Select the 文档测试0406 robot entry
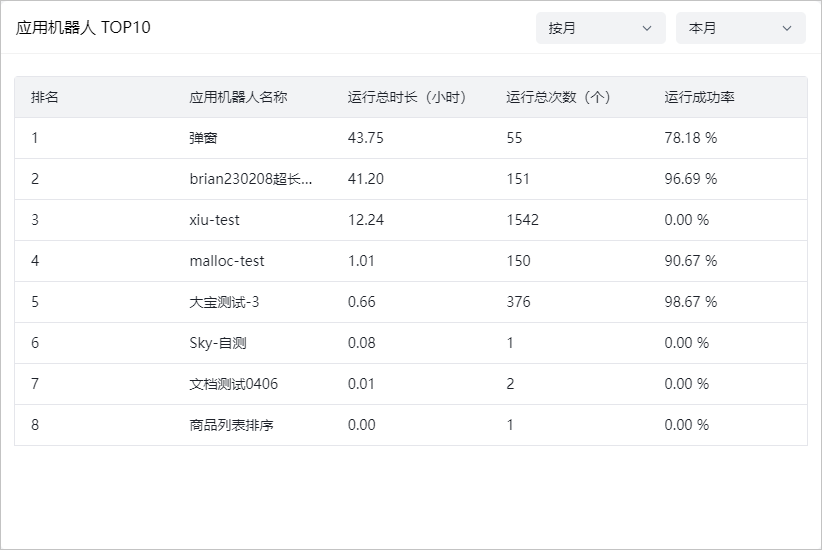The width and height of the screenshot is (822, 550). point(234,384)
